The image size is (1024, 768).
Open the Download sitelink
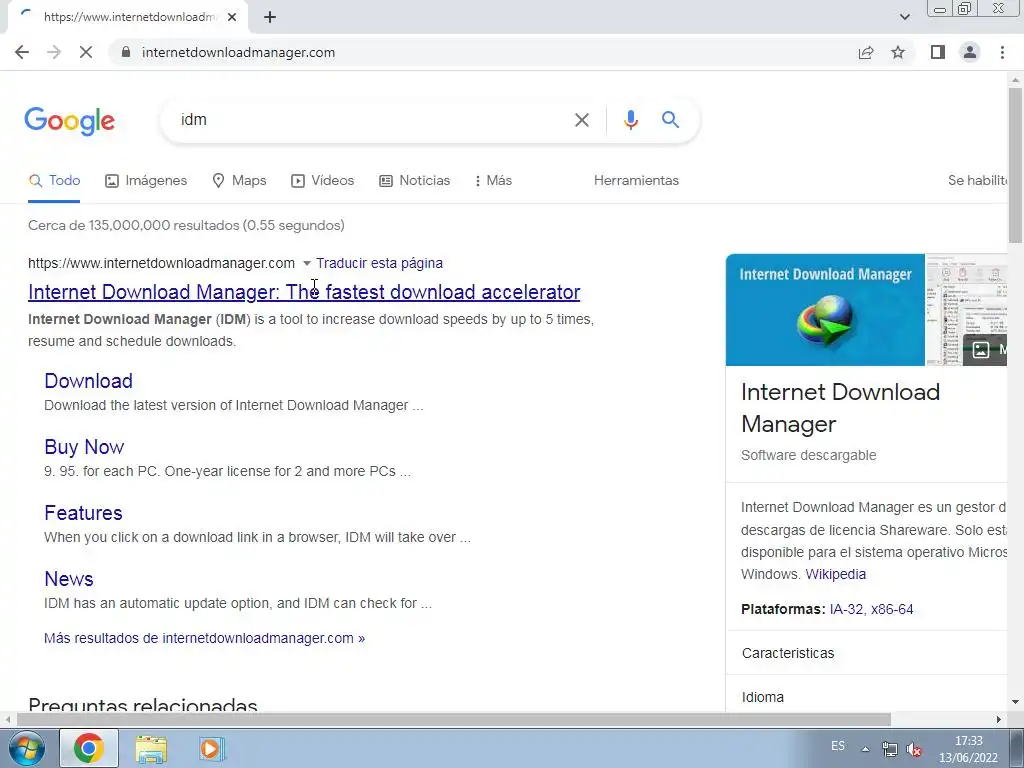click(x=88, y=381)
